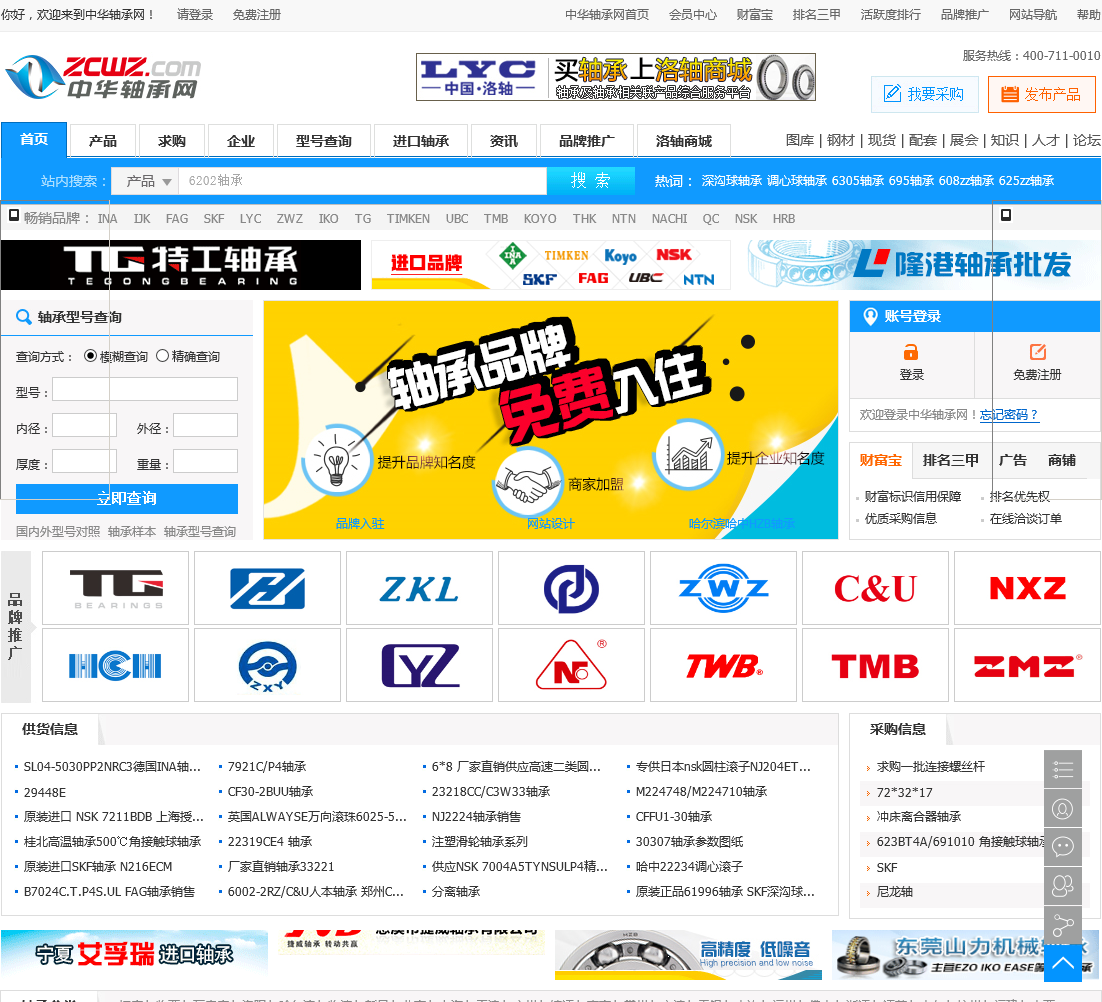
Task: Switch to the 排名三甲 tab in sidebar panel
Action: pos(950,460)
